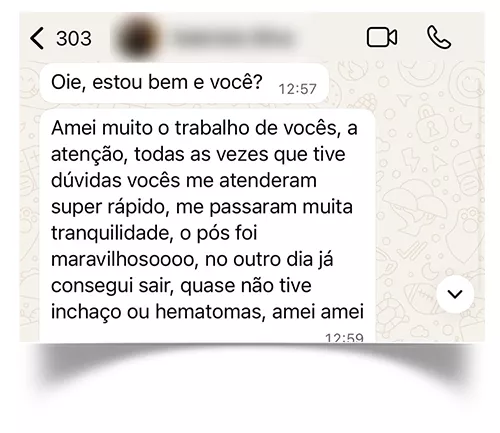
Task: Jump to latest messages with down chevron button
Action: [455, 294]
